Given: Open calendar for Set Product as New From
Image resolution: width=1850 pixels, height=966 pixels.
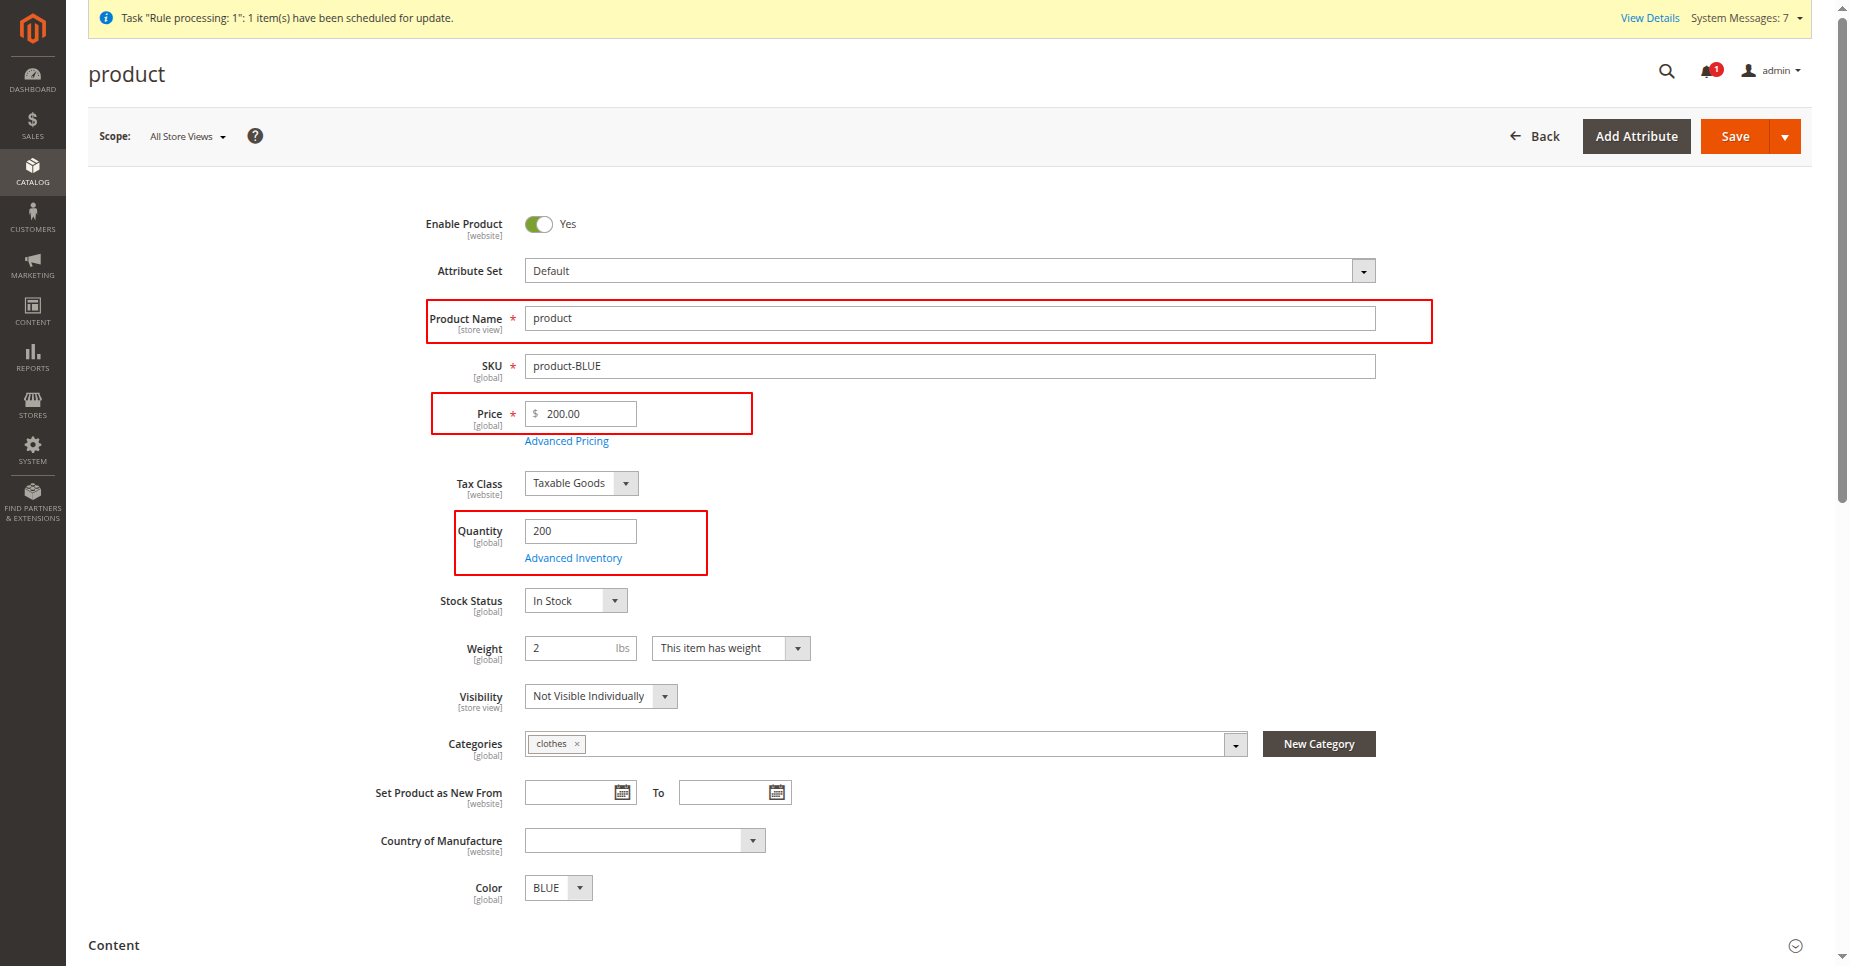Looking at the screenshot, I should pos(622,793).
